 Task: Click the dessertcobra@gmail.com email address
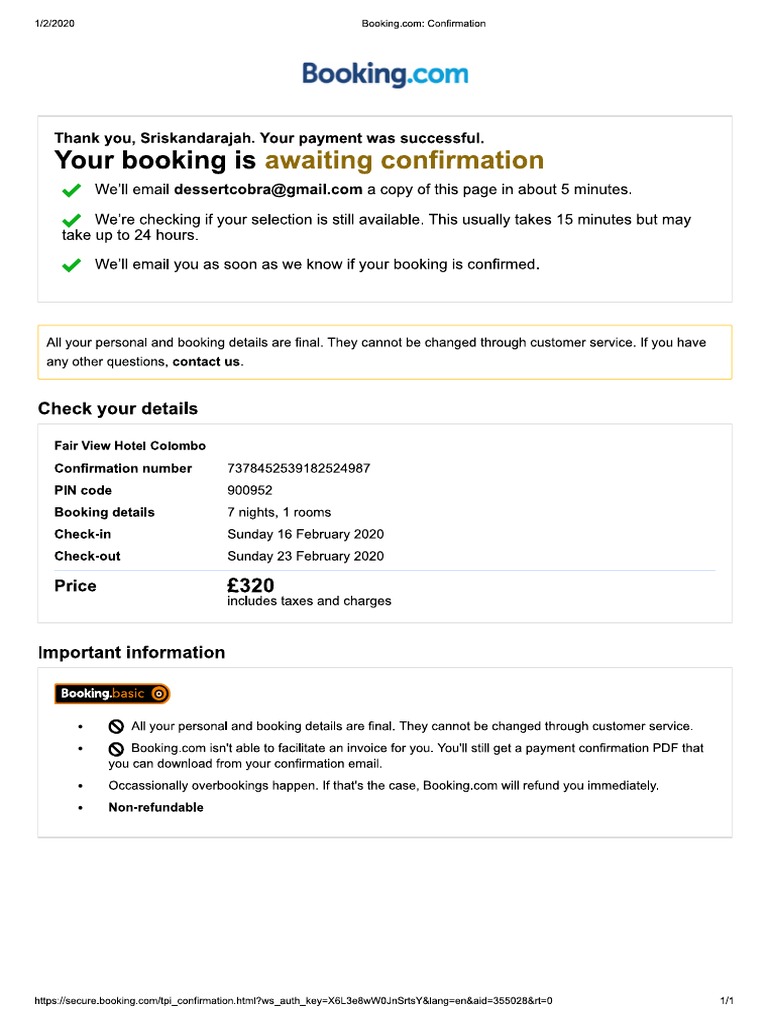(268, 189)
